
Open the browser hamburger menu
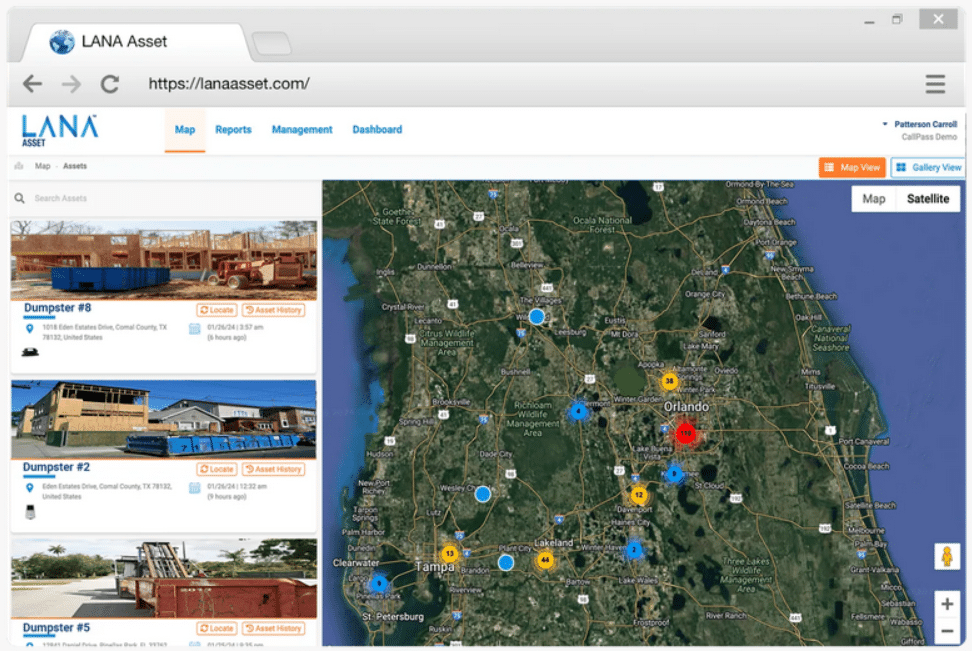point(935,84)
